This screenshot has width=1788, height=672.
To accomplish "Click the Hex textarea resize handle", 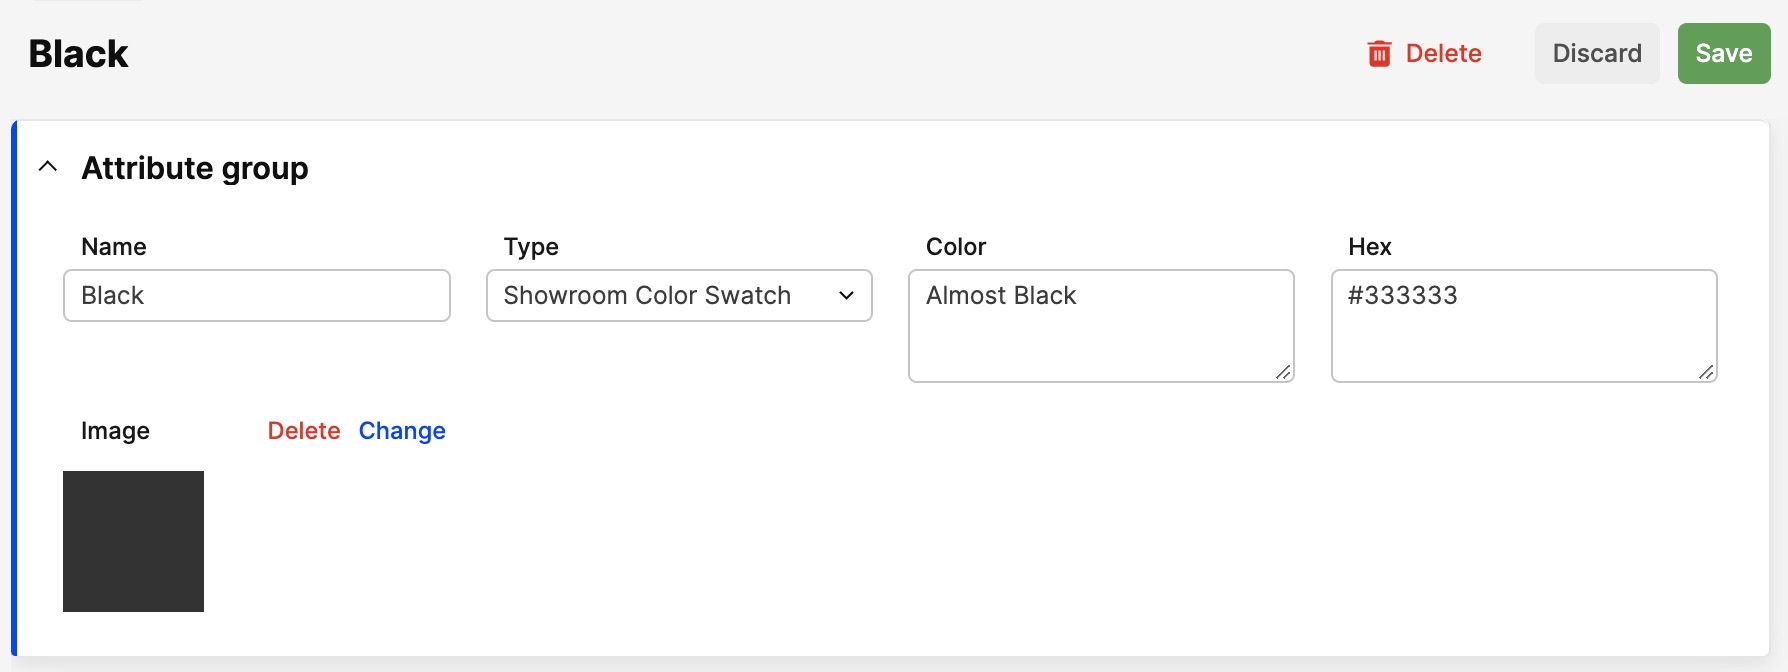I will click(x=1706, y=372).
